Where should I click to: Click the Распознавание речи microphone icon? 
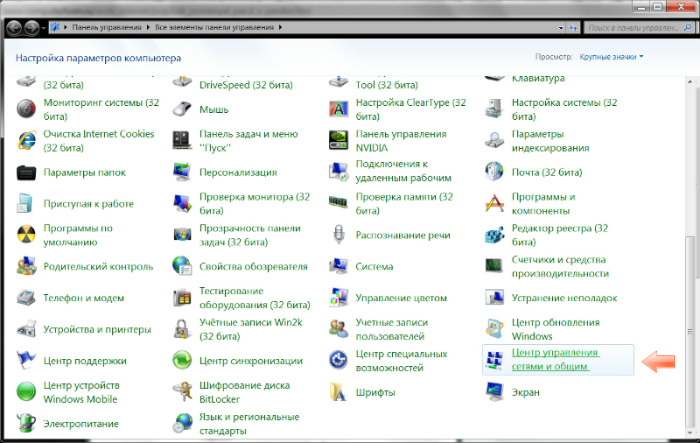pos(339,235)
